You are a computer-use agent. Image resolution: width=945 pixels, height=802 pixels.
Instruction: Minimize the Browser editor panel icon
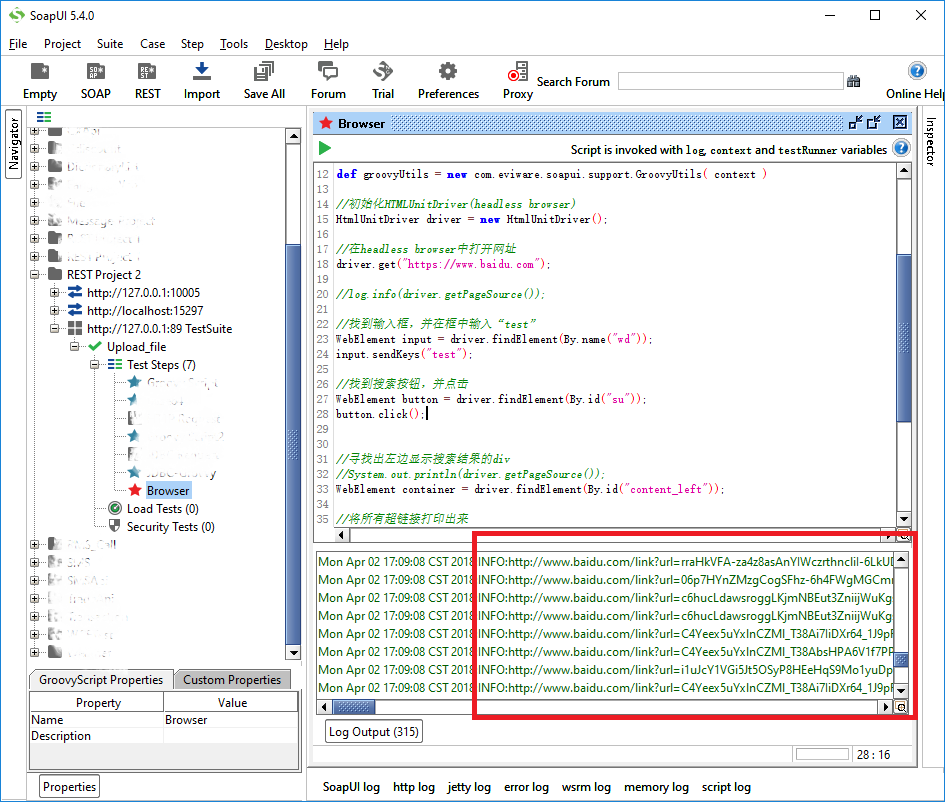point(855,123)
